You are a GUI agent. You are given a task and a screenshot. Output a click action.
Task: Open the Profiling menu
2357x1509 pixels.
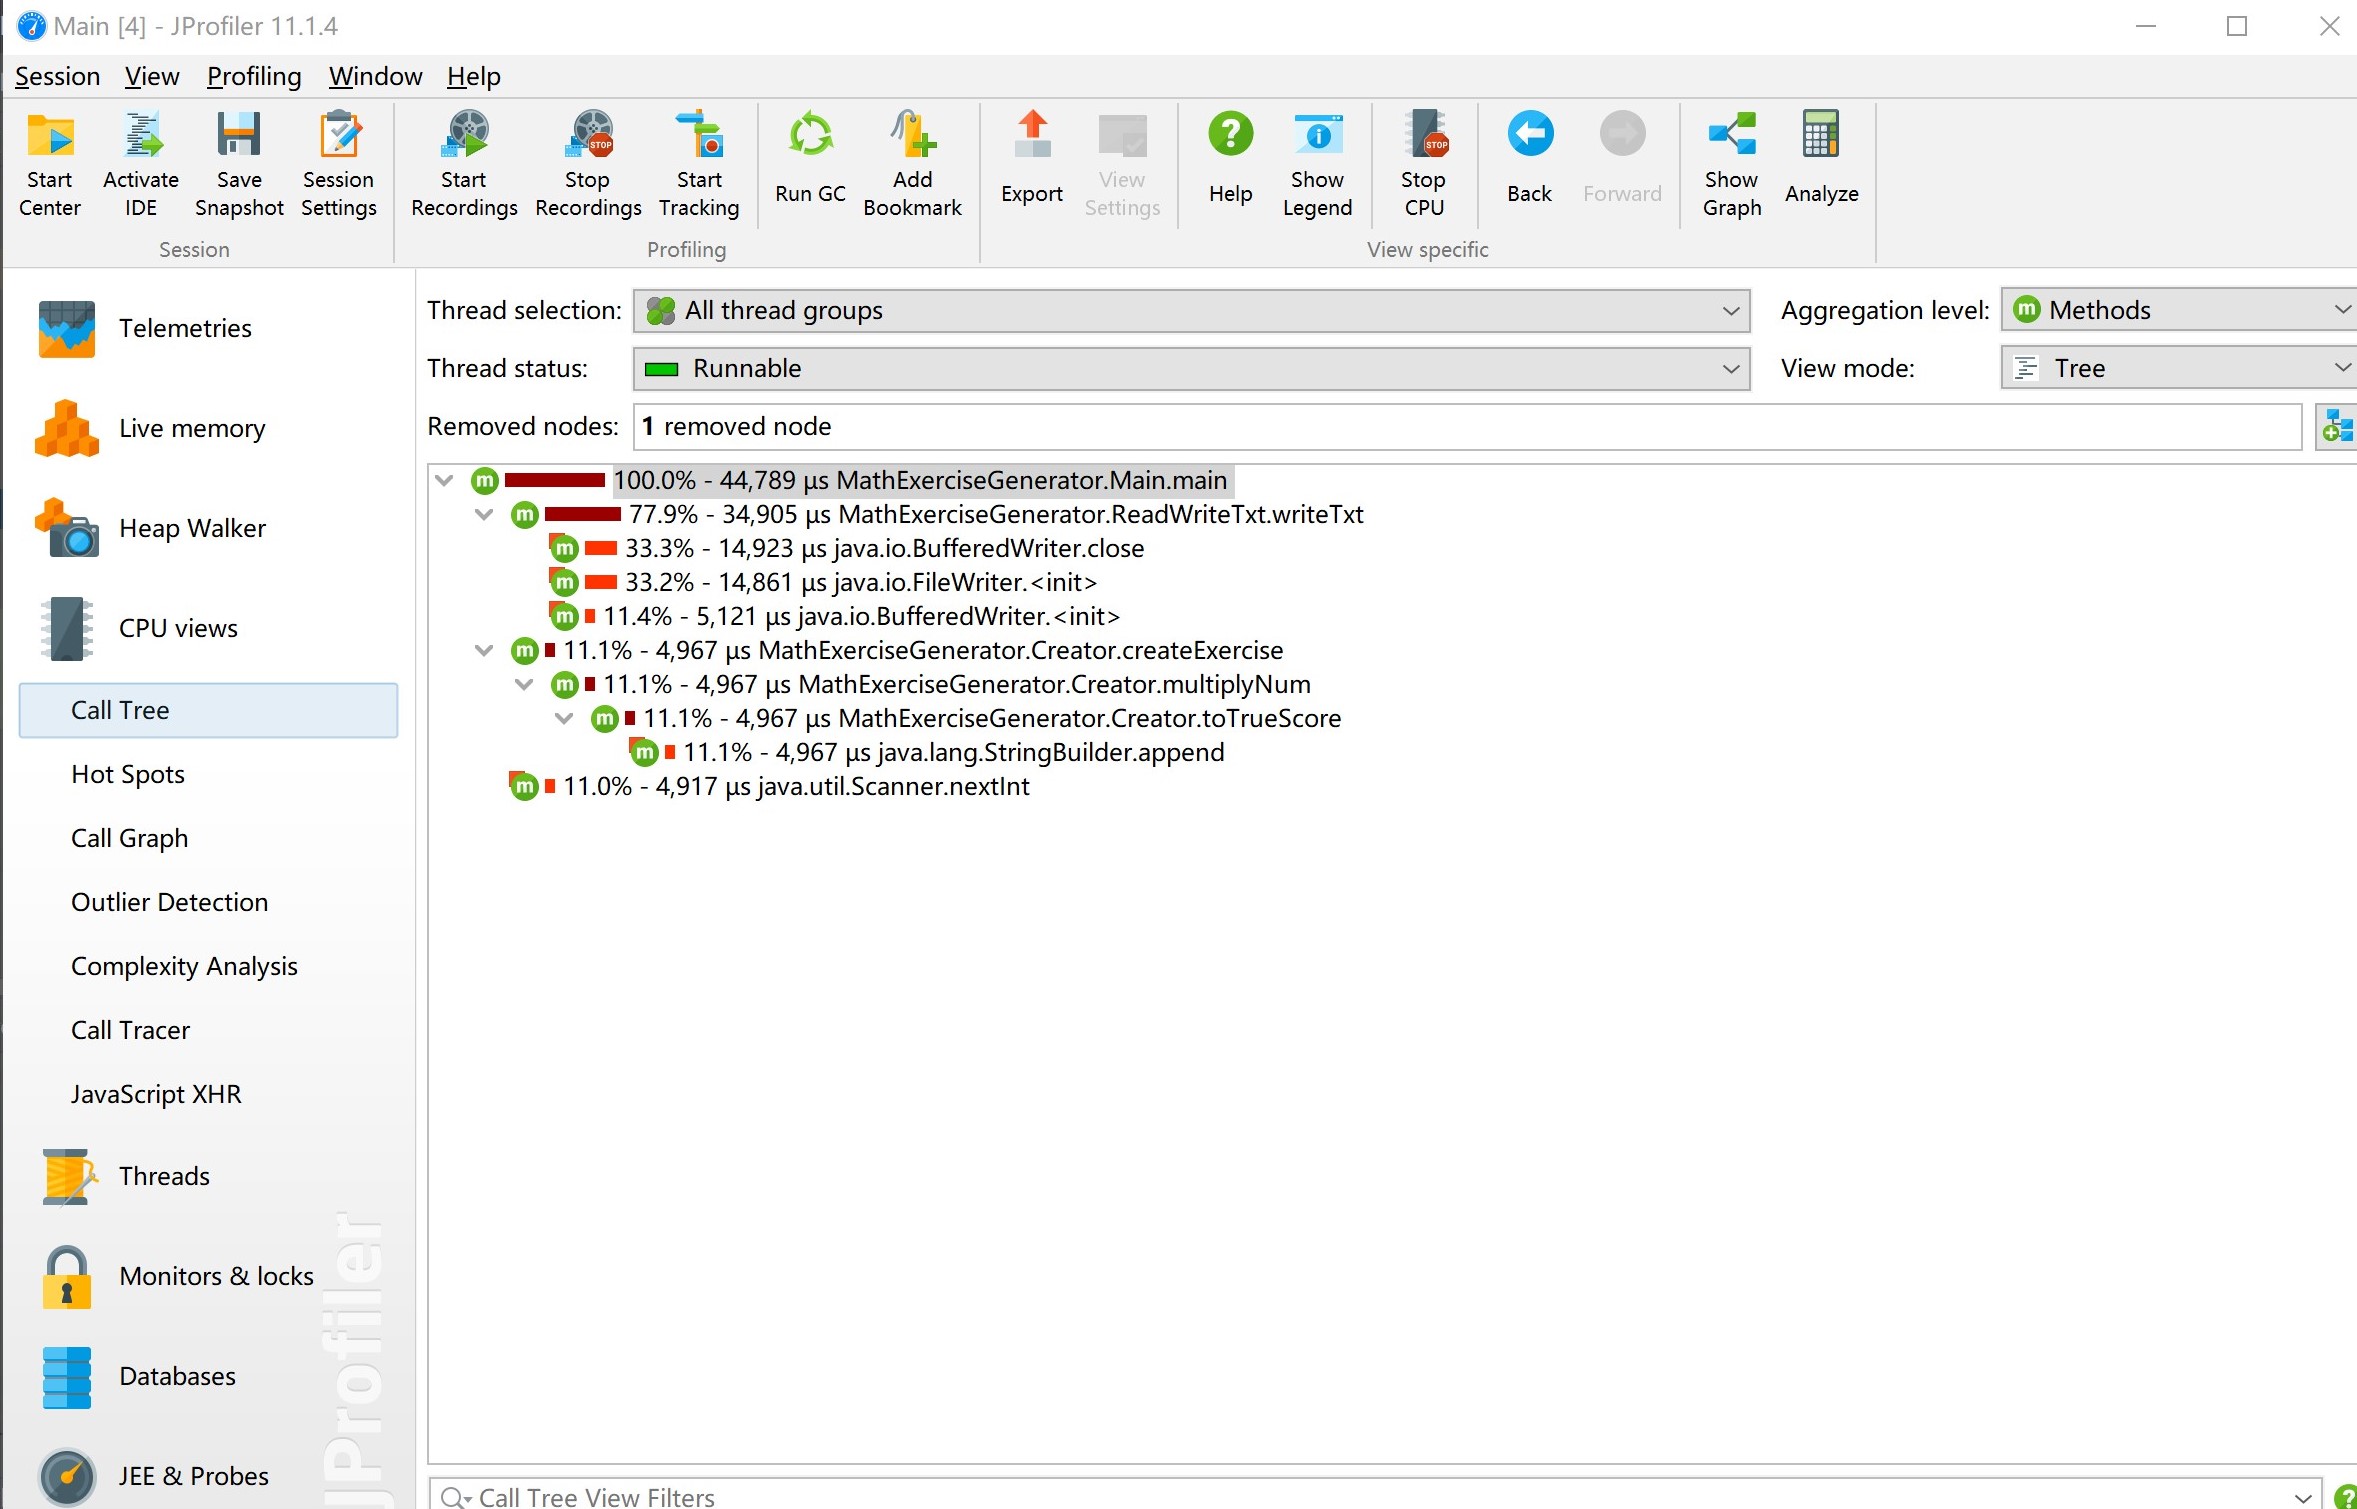click(x=254, y=77)
